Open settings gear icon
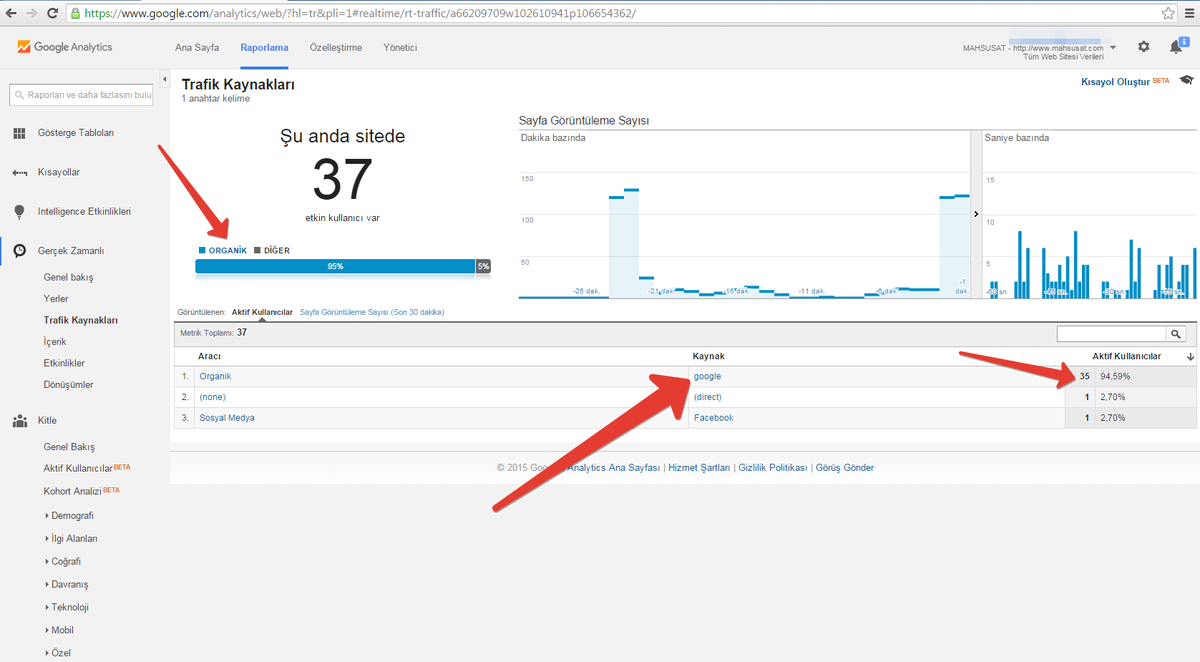 [1144, 47]
